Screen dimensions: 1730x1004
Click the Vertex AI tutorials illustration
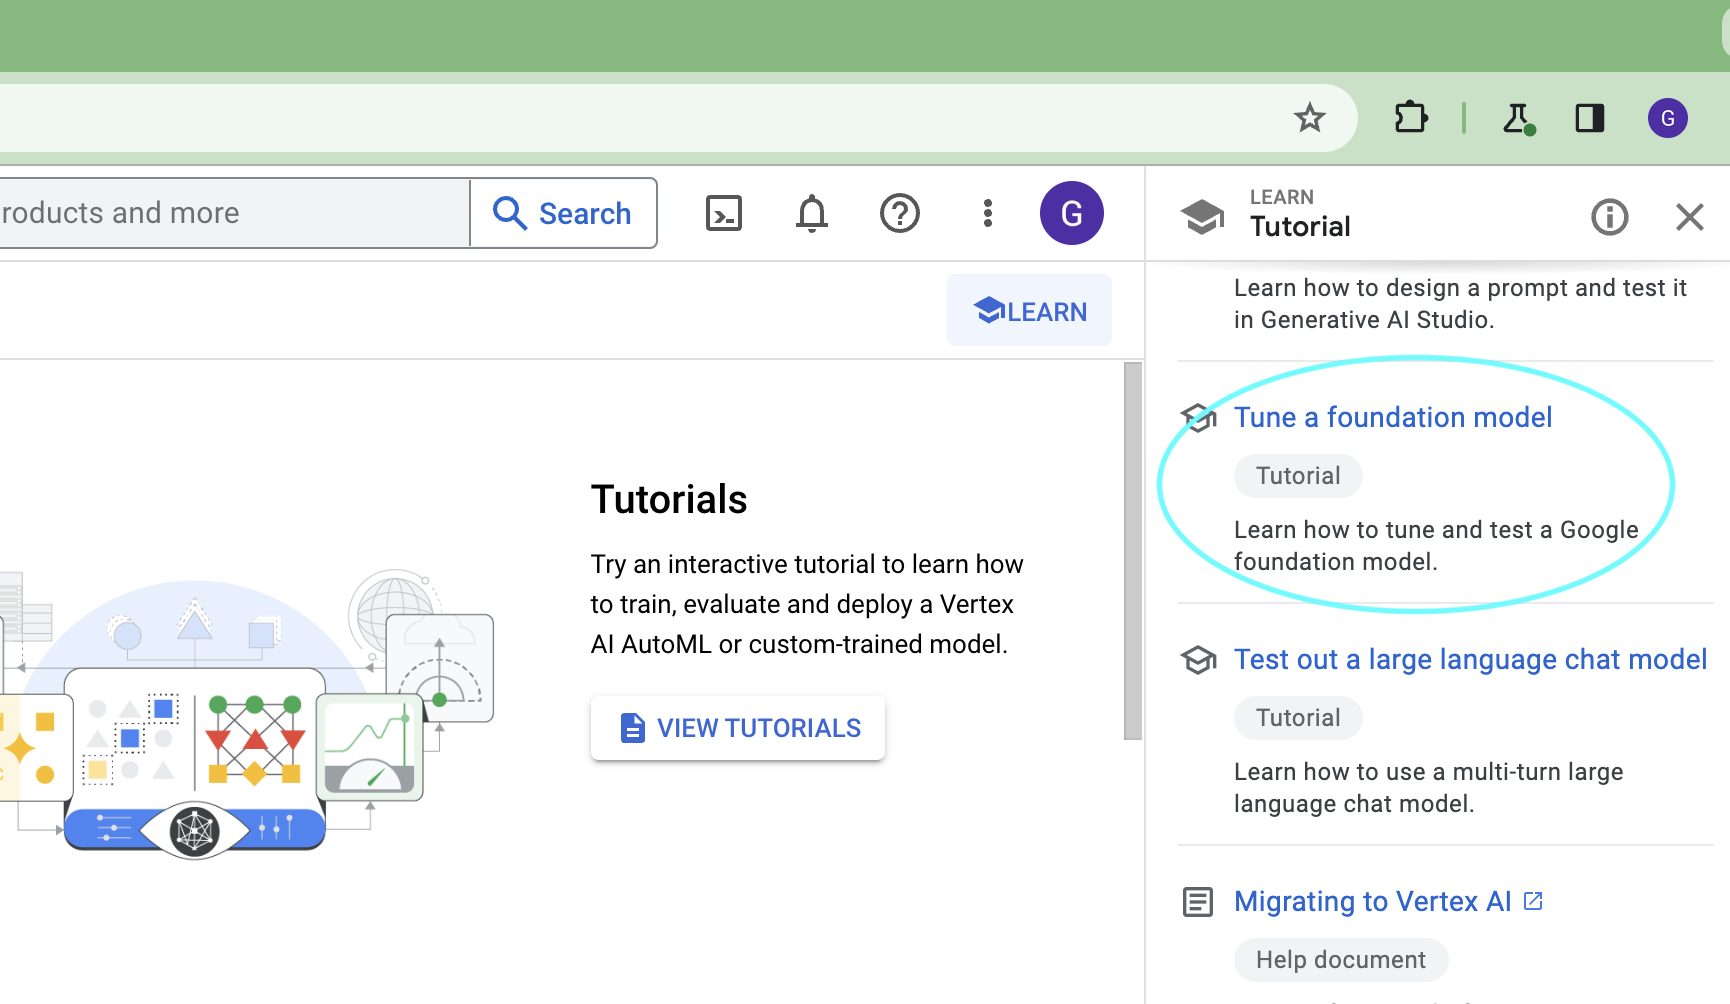click(247, 714)
